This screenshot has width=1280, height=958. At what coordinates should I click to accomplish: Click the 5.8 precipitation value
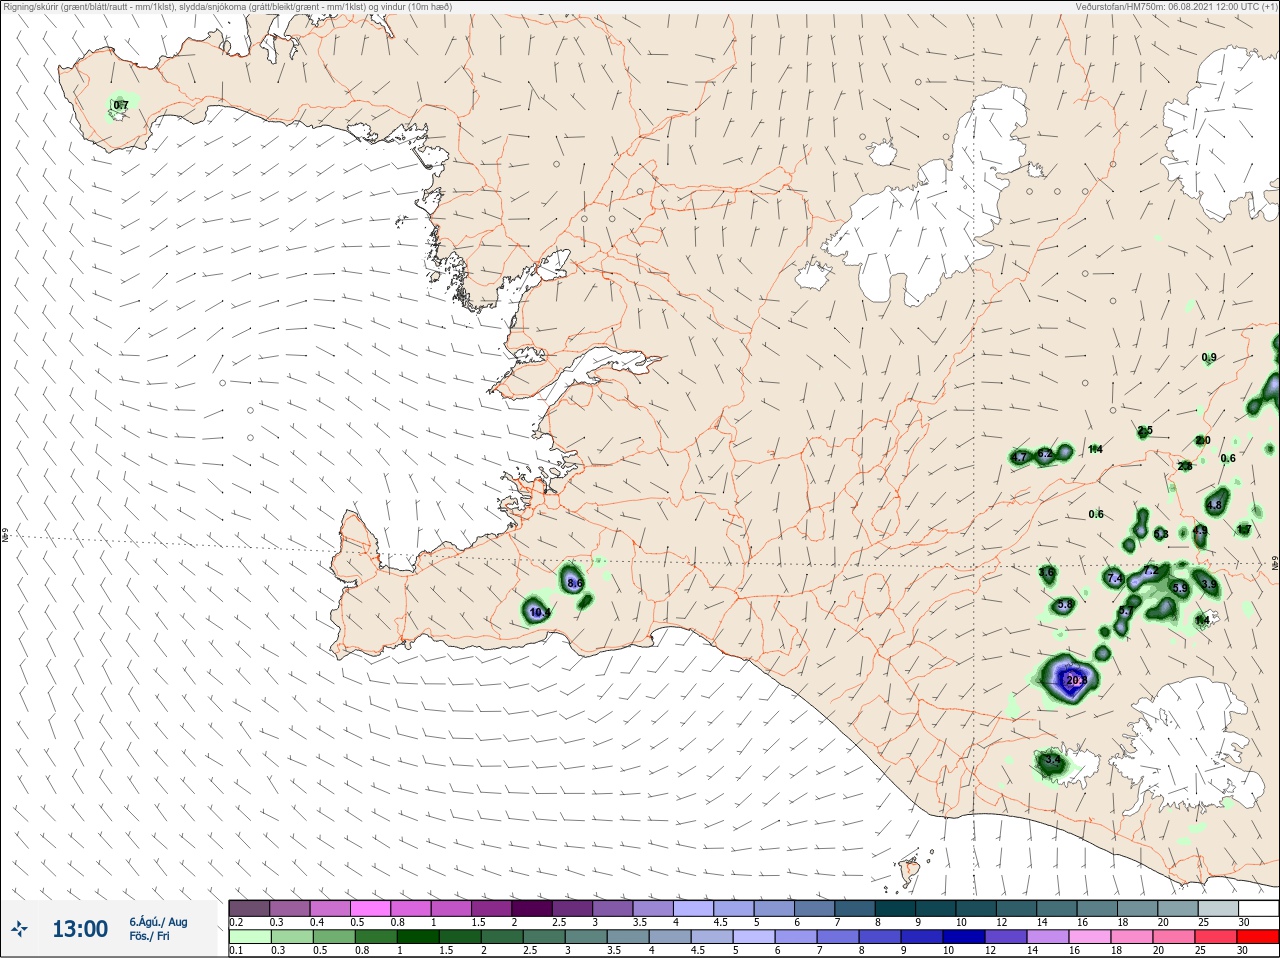[1065, 605]
